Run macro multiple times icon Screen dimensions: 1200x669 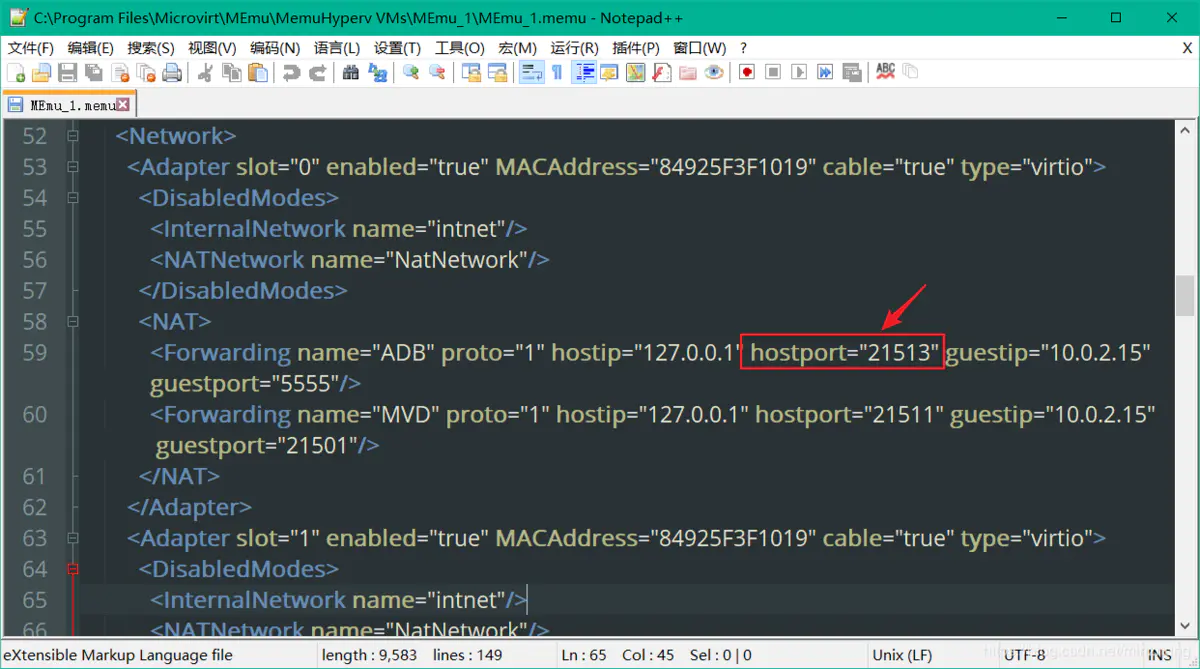click(x=825, y=72)
